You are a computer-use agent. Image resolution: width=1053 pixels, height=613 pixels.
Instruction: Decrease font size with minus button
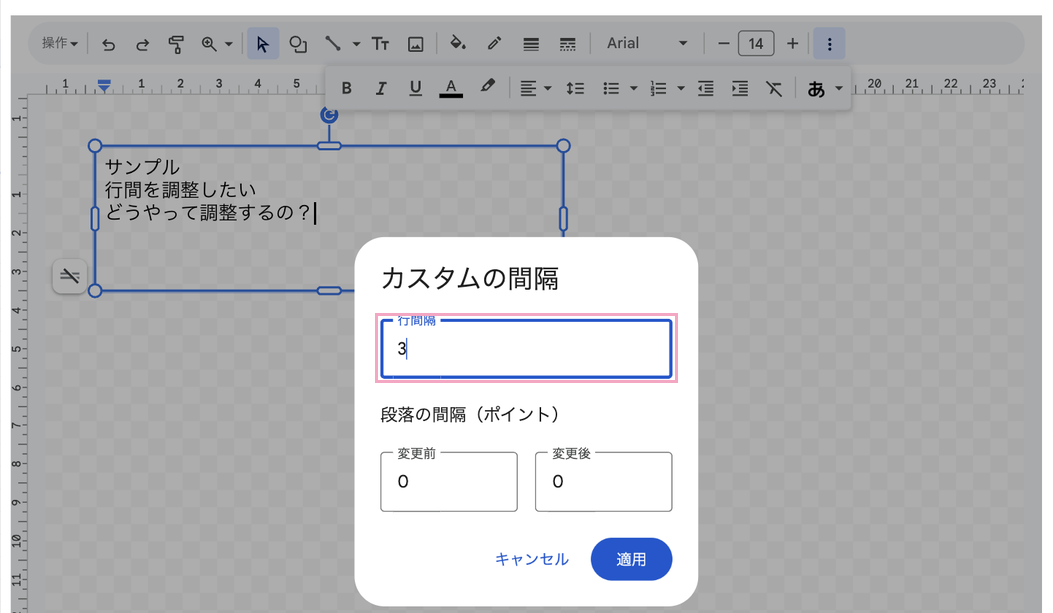(723, 44)
